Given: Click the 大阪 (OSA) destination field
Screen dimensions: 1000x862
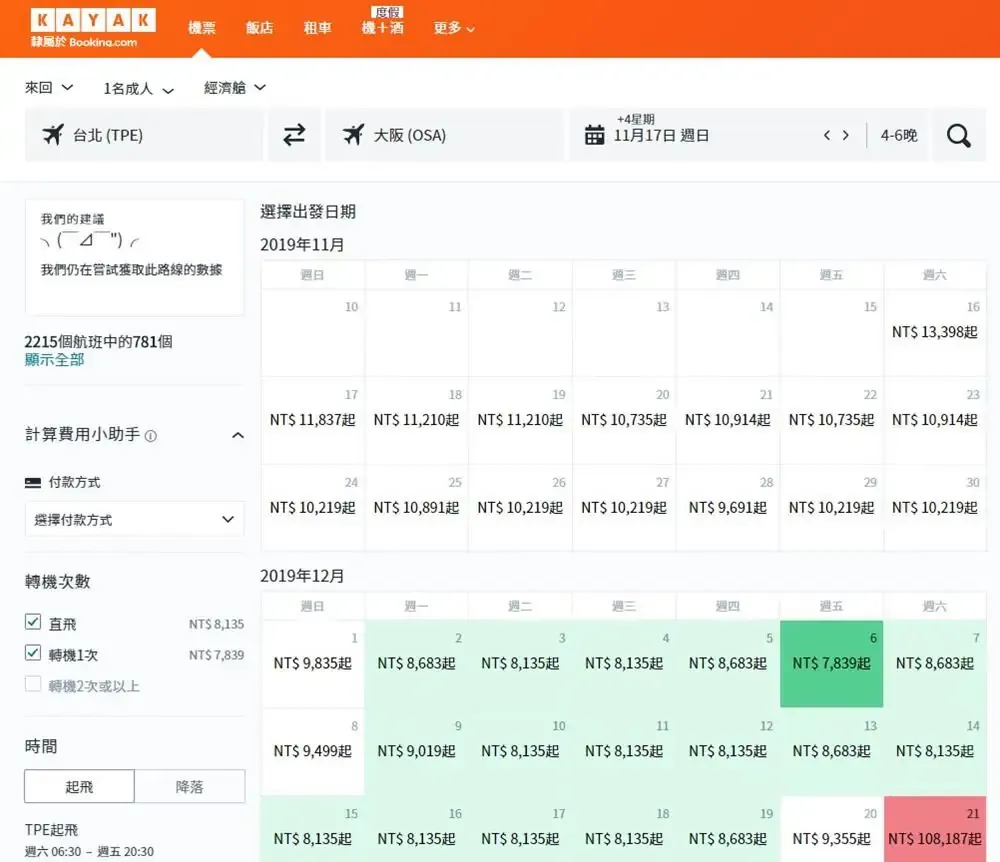Looking at the screenshot, I should click(444, 135).
